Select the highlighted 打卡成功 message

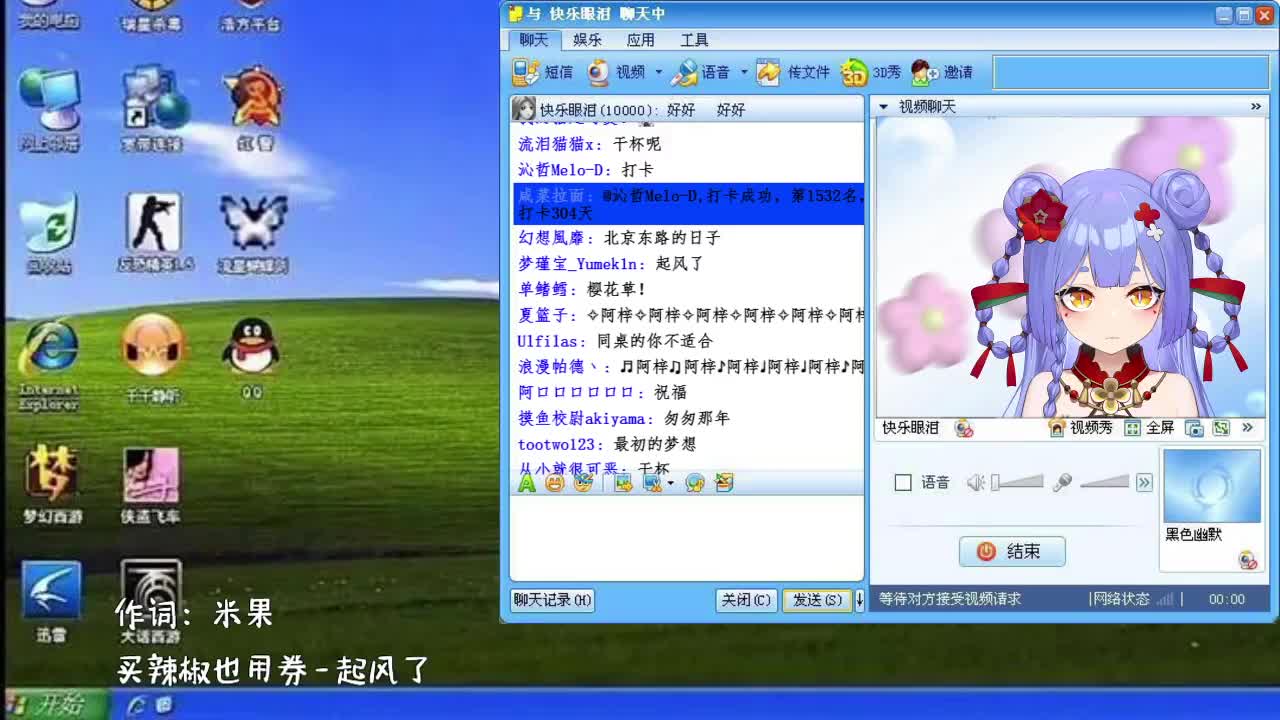[688, 204]
